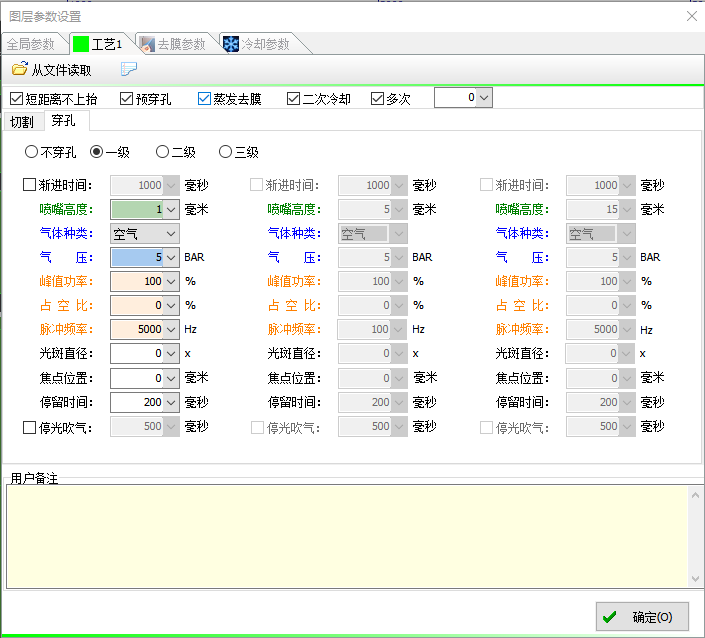705x638 pixels.
Task: Select the 二级 radio button
Action: pyautogui.click(x=162, y=152)
